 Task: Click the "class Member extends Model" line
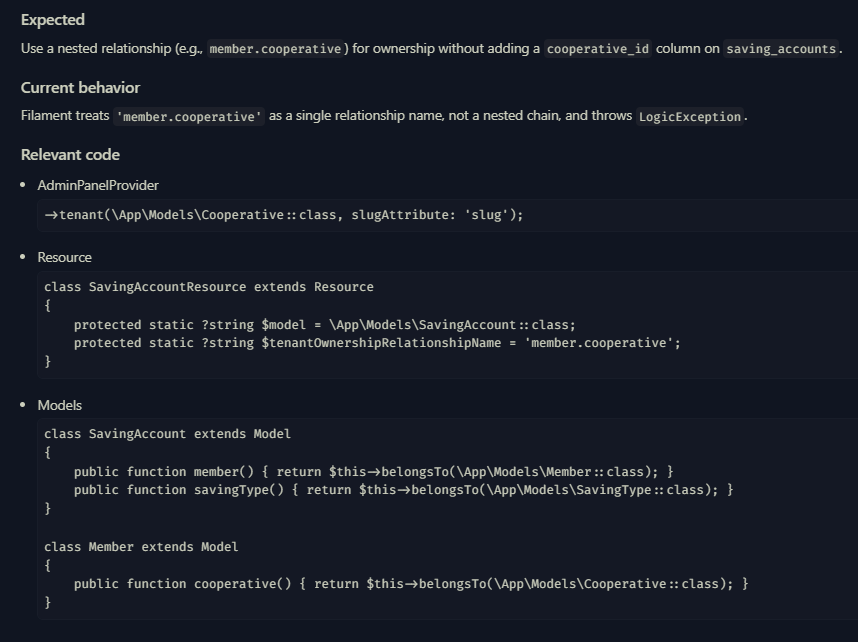click(141, 547)
